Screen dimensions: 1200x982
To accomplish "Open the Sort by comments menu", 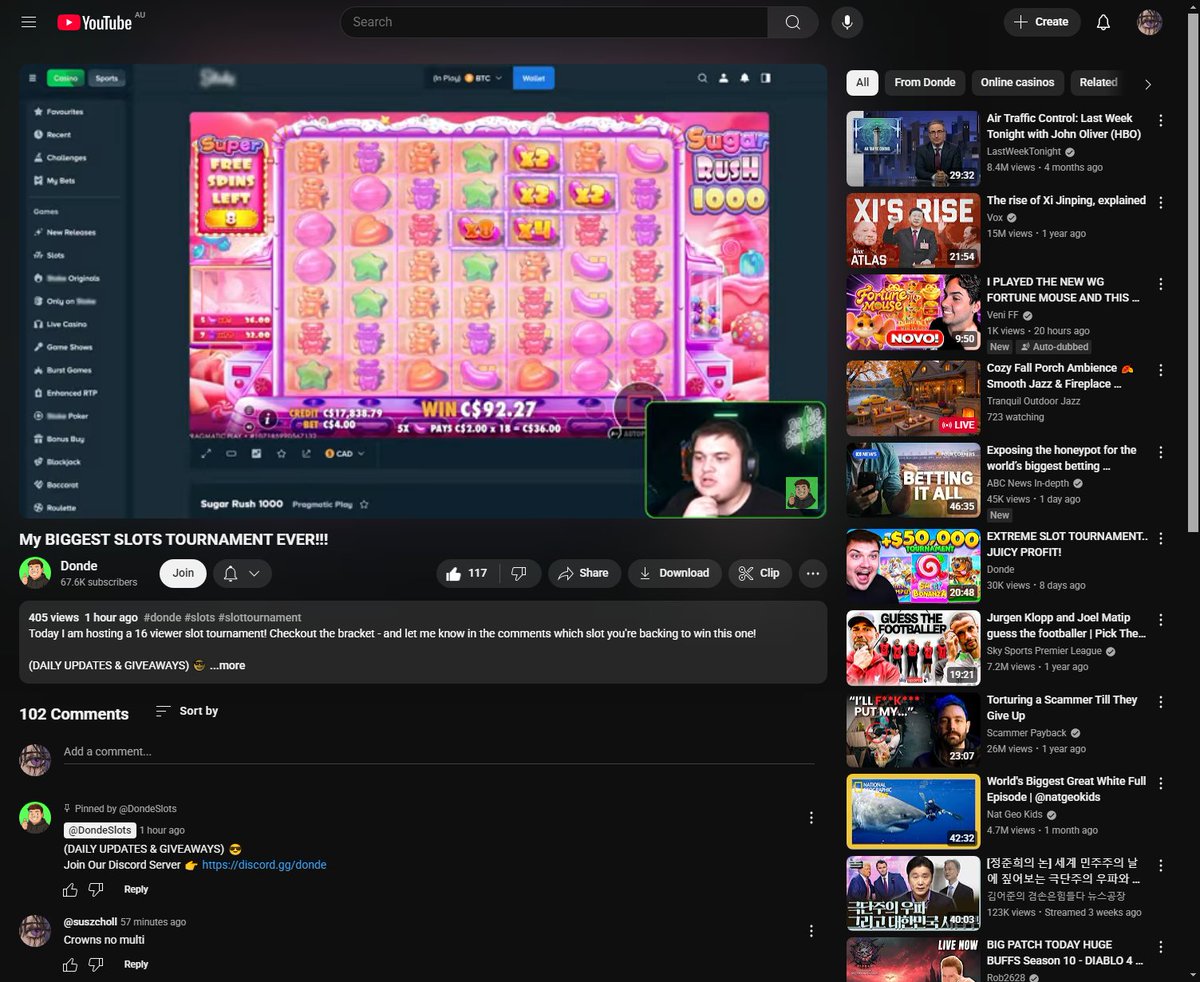I will [x=187, y=711].
